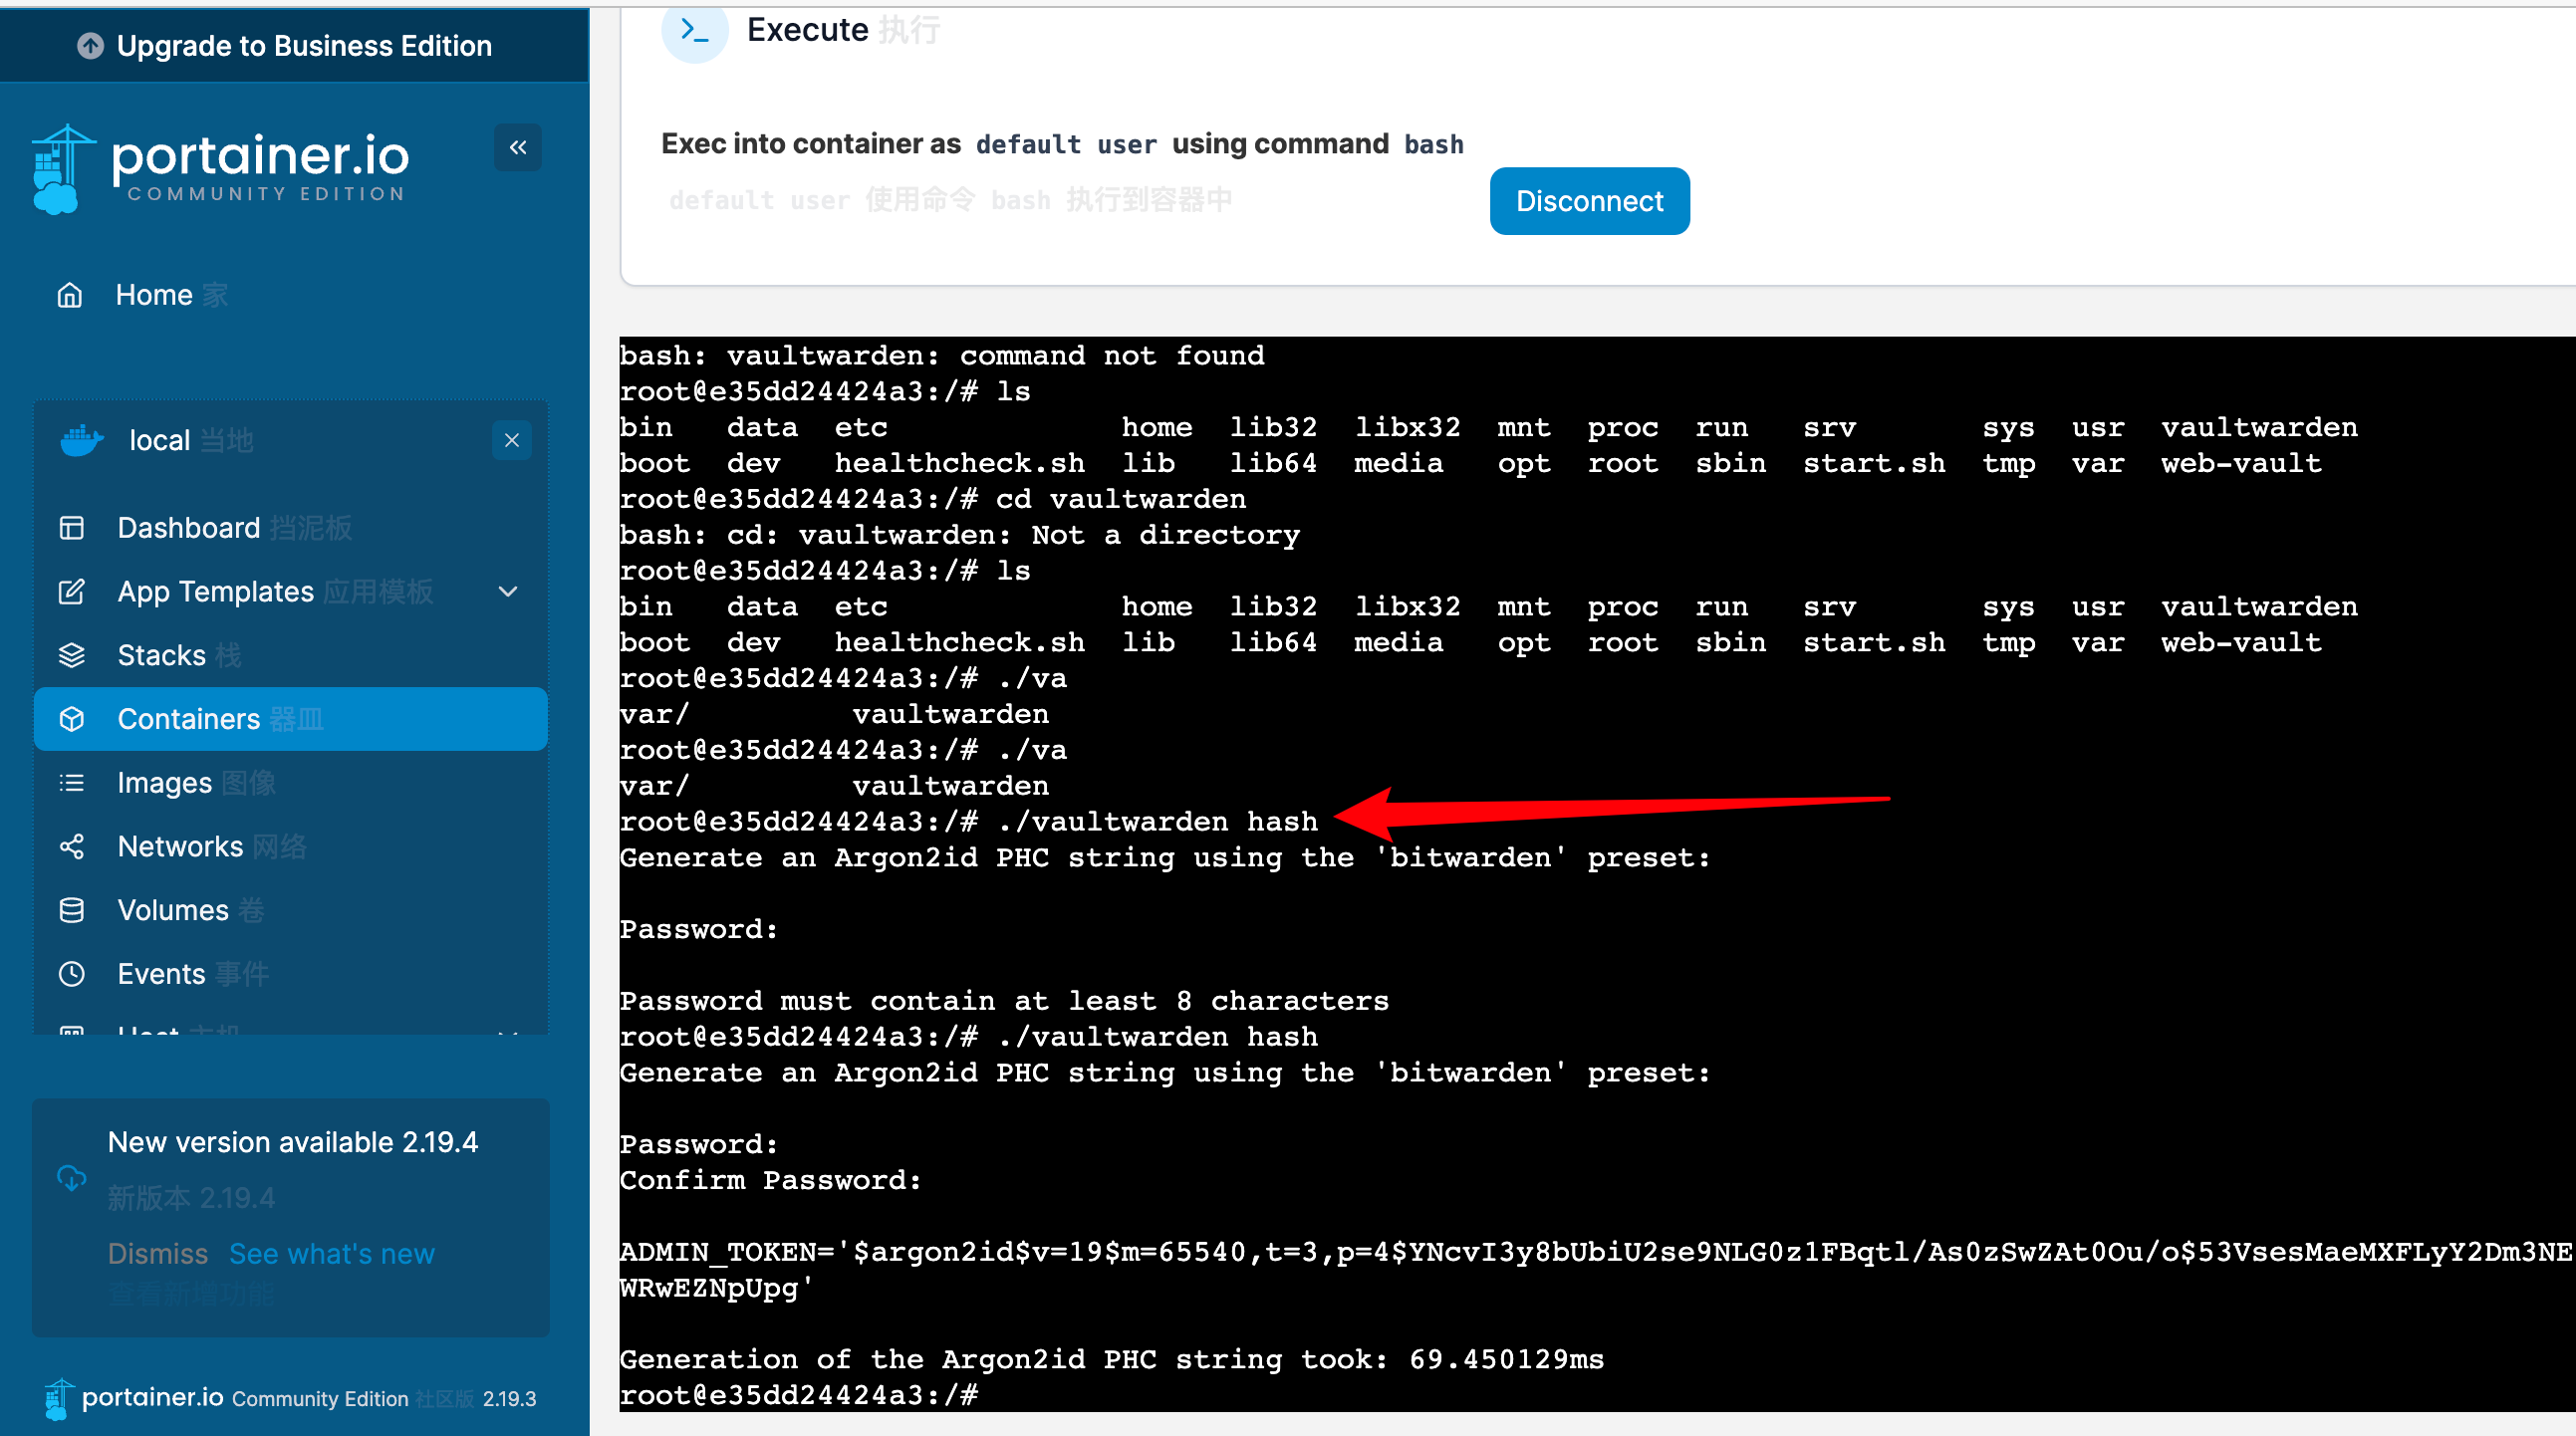Screen dimensions: 2576x1436
Task: Click 'bash: cd: vaultwarden: Not a directory' line
Action: [x=960, y=535]
